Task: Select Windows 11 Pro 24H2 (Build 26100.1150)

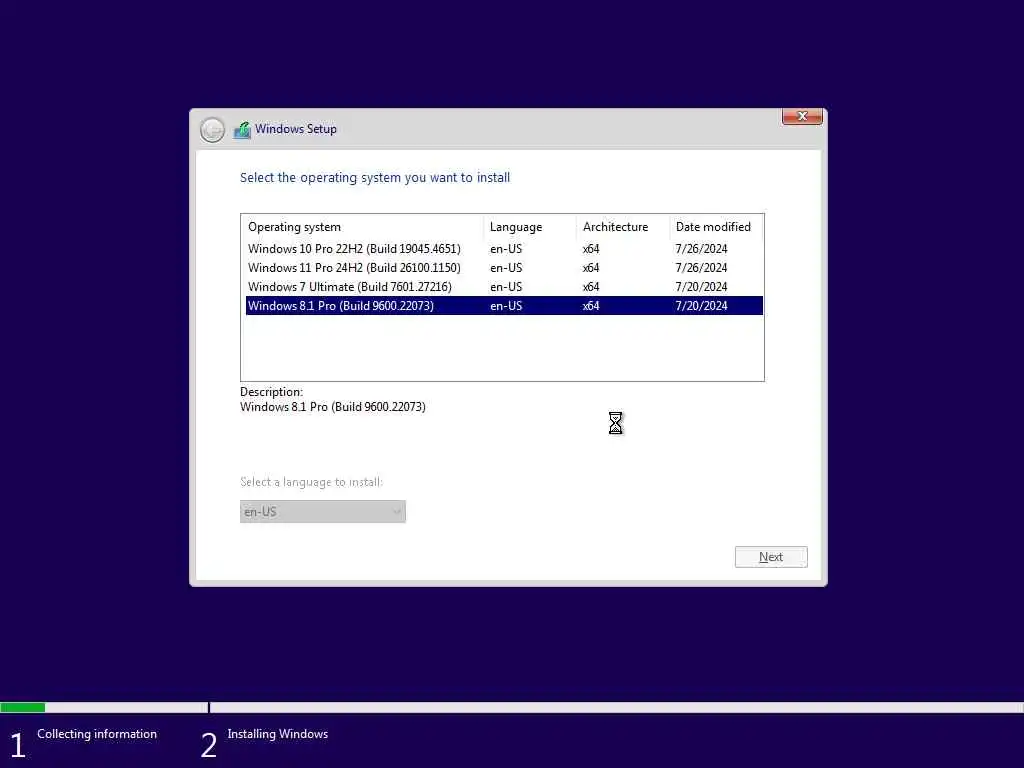Action: (504, 268)
